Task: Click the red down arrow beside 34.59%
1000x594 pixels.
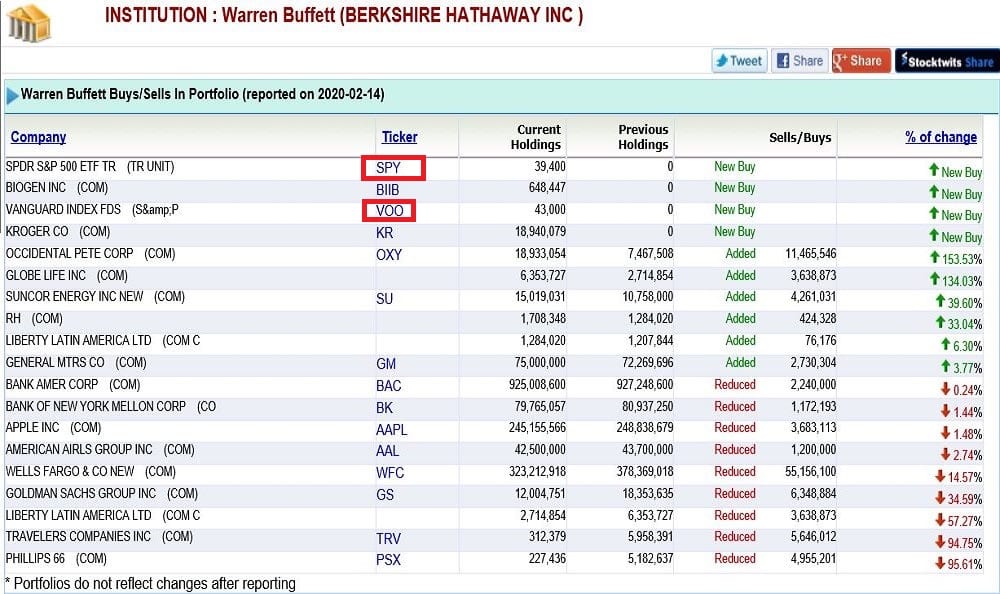Action: (940, 498)
